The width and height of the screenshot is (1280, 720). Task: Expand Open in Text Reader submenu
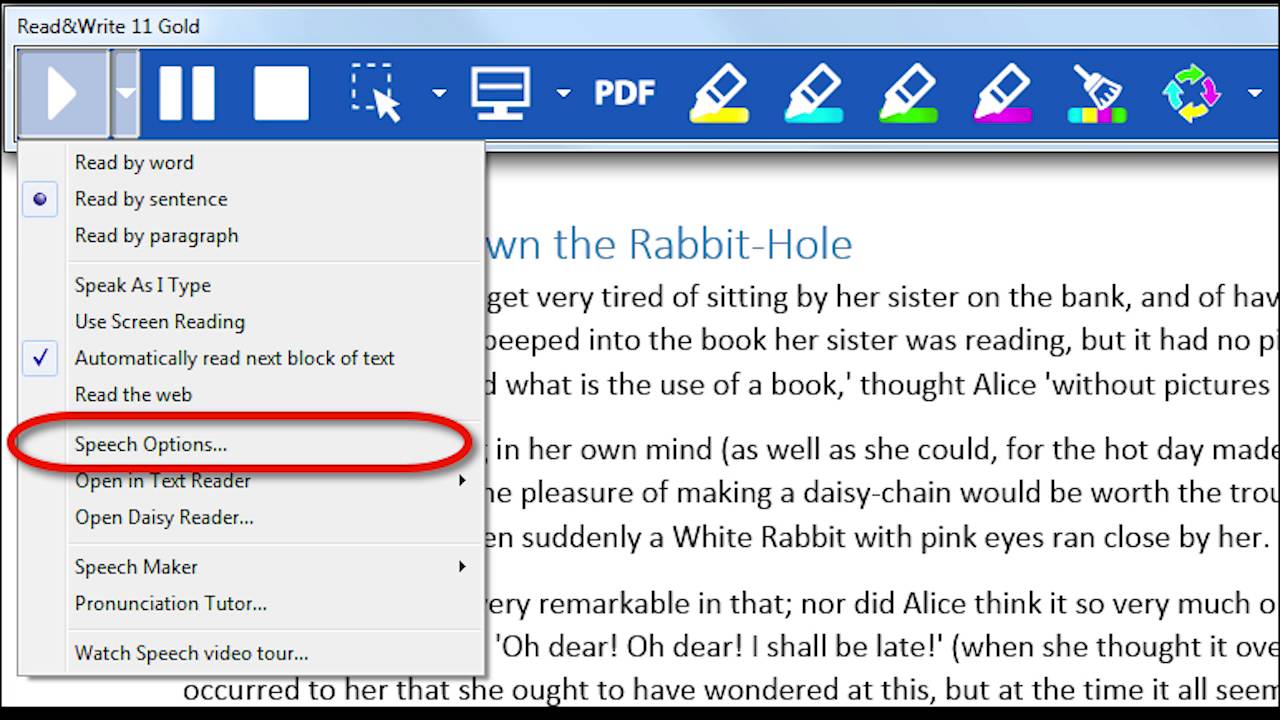(x=251, y=481)
